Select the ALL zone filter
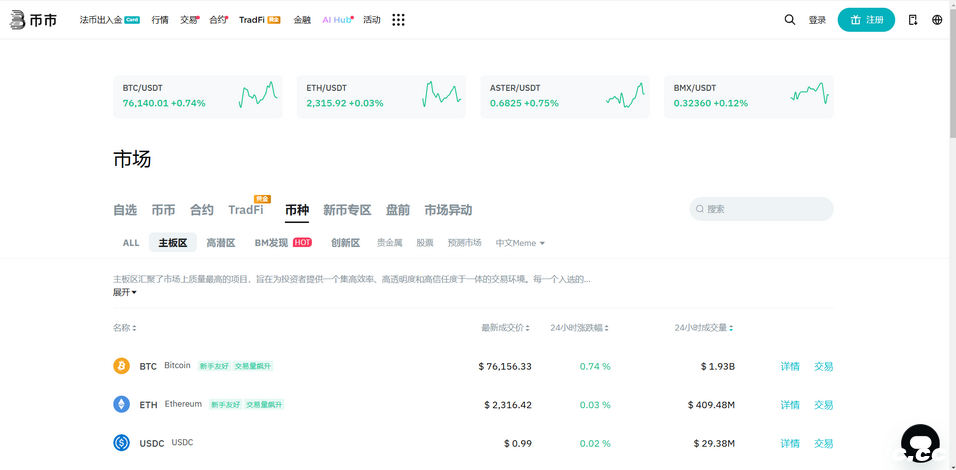The width and height of the screenshot is (956, 470). pyautogui.click(x=131, y=243)
